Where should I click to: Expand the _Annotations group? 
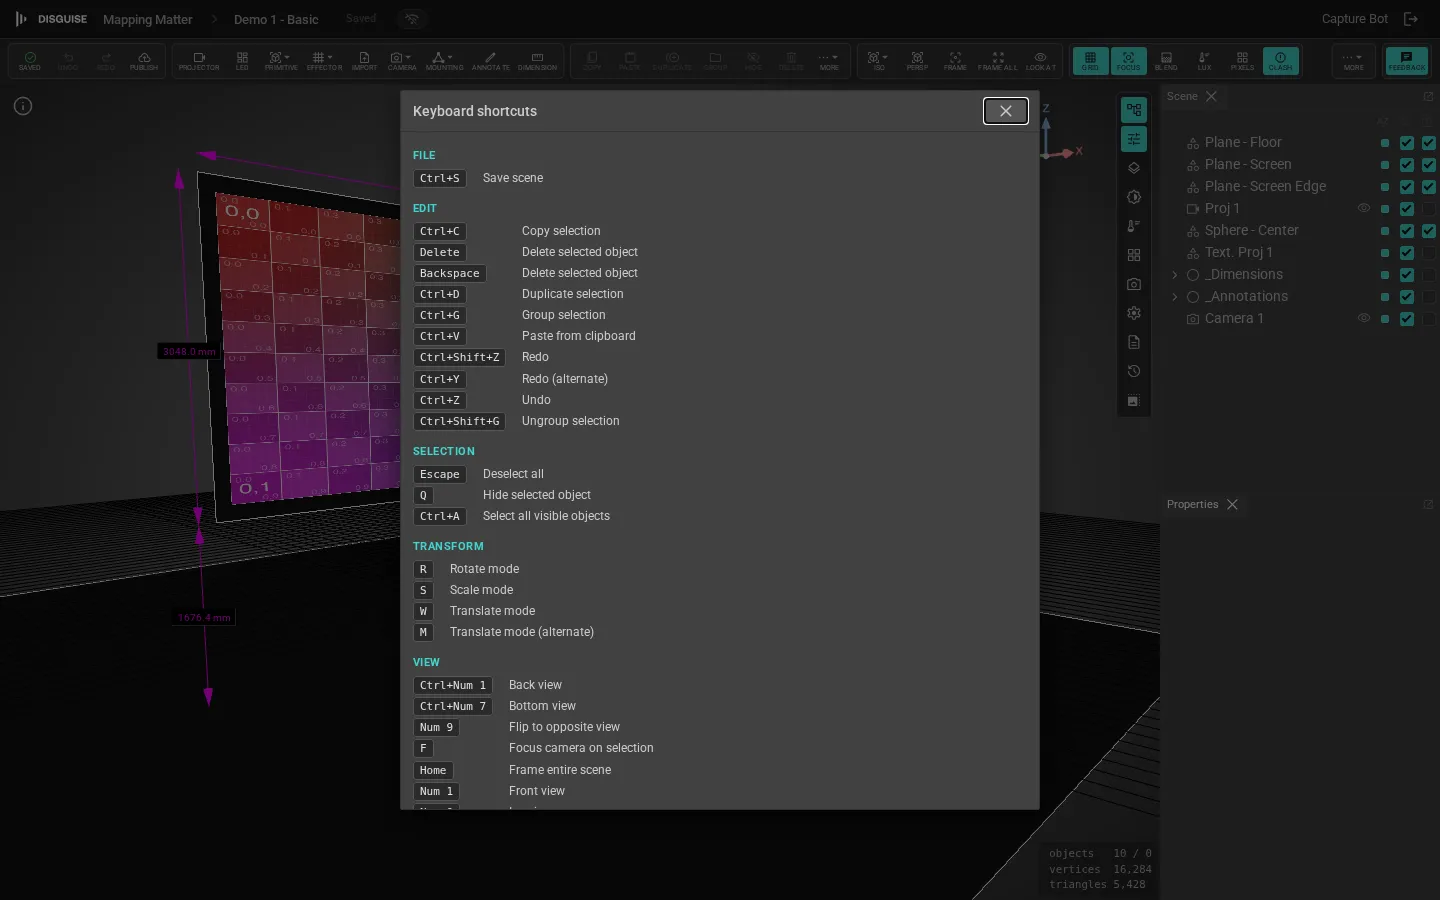tap(1175, 297)
